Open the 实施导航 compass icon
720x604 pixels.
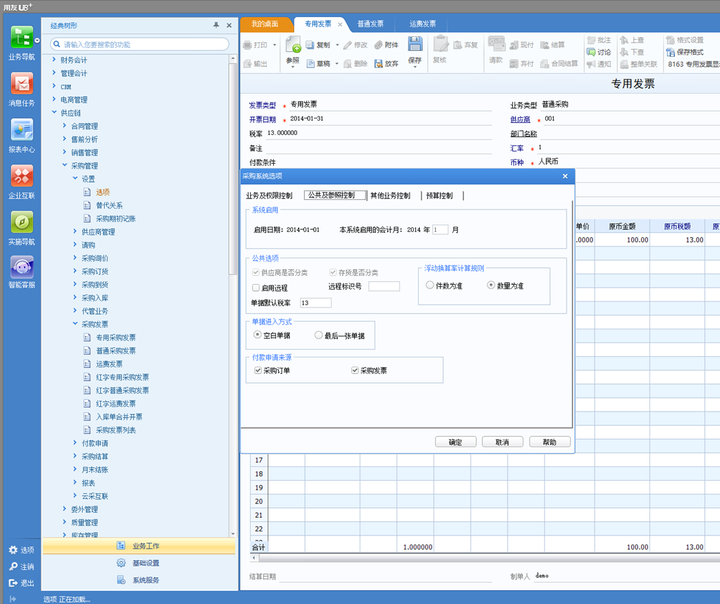pos(21,224)
